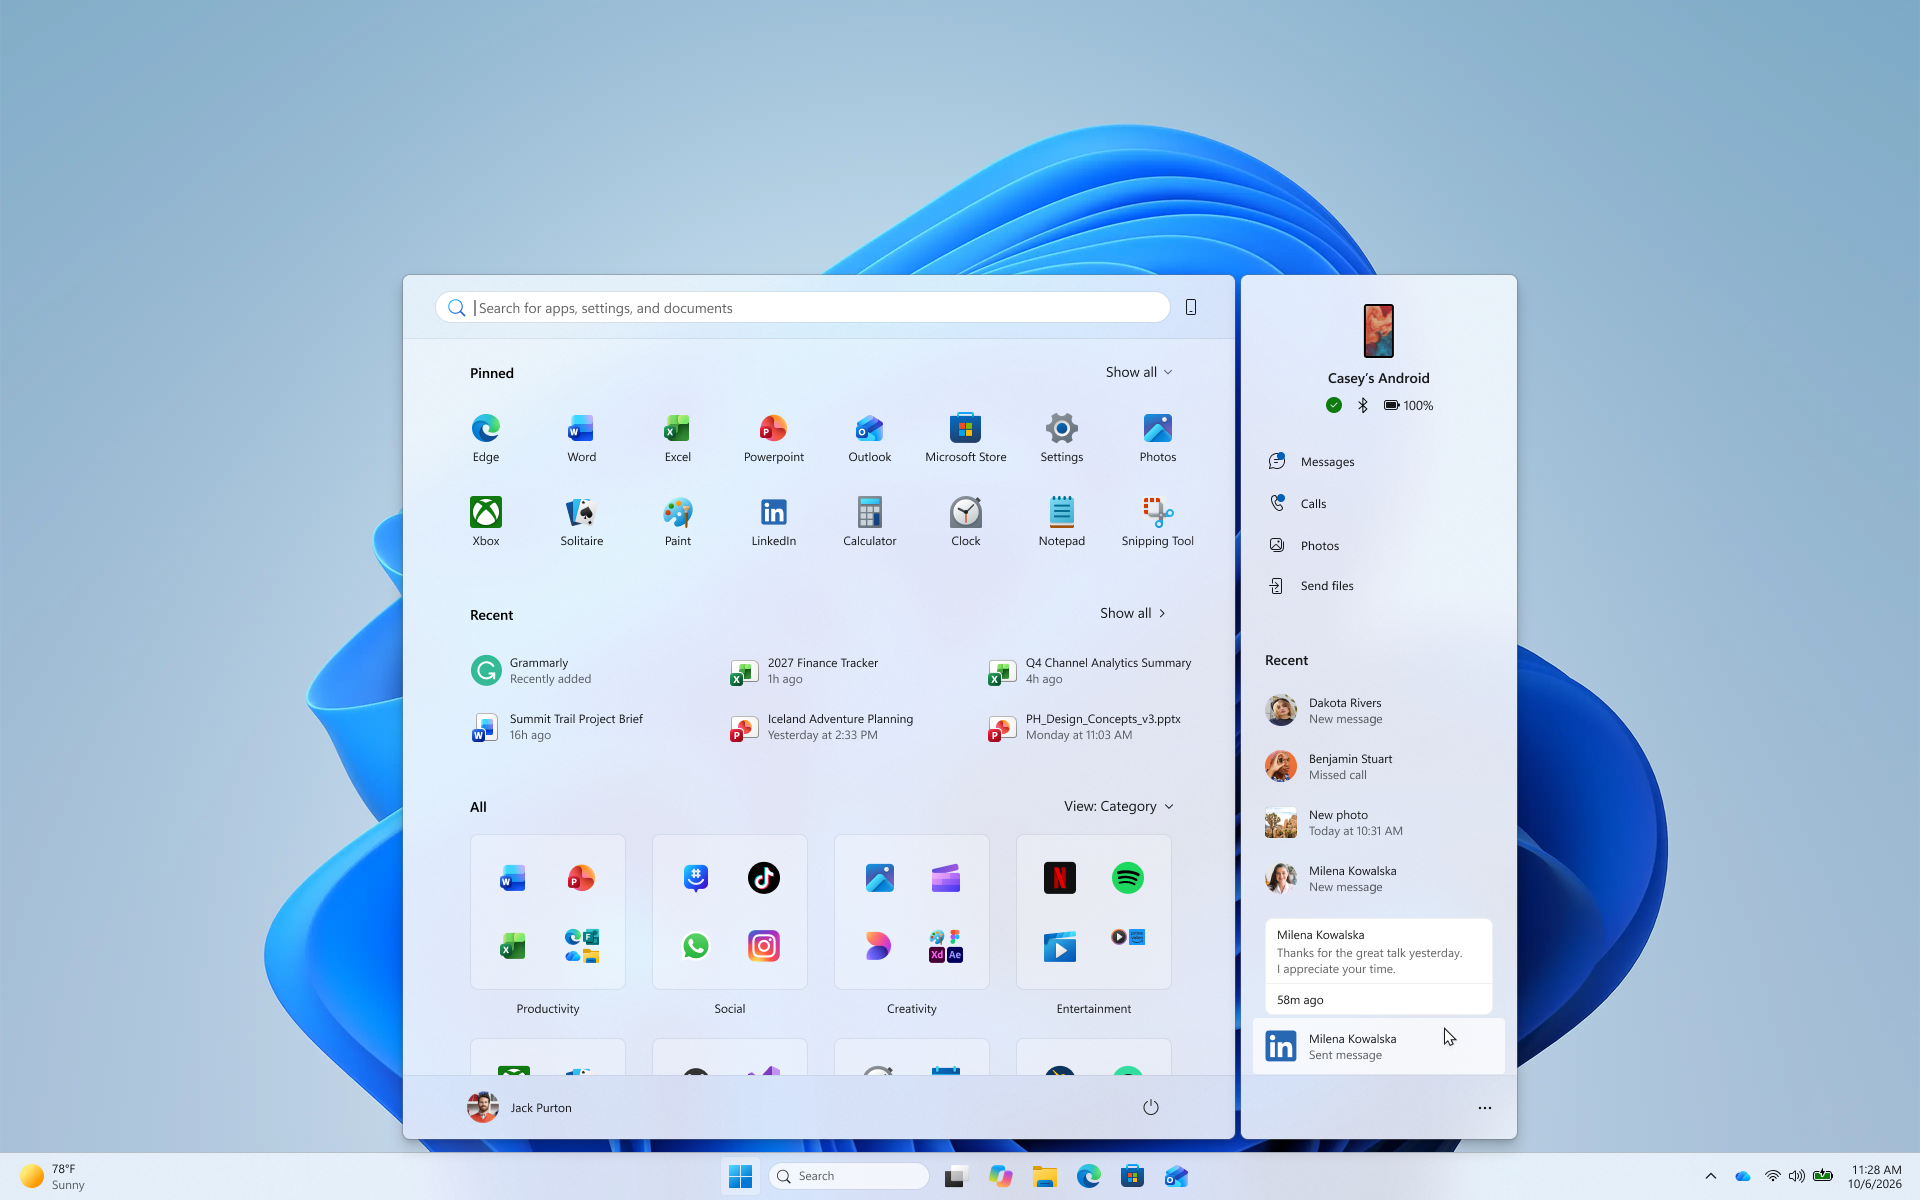Open Microsoft Store from pinned apps
This screenshot has width=1920, height=1200.
[966, 438]
